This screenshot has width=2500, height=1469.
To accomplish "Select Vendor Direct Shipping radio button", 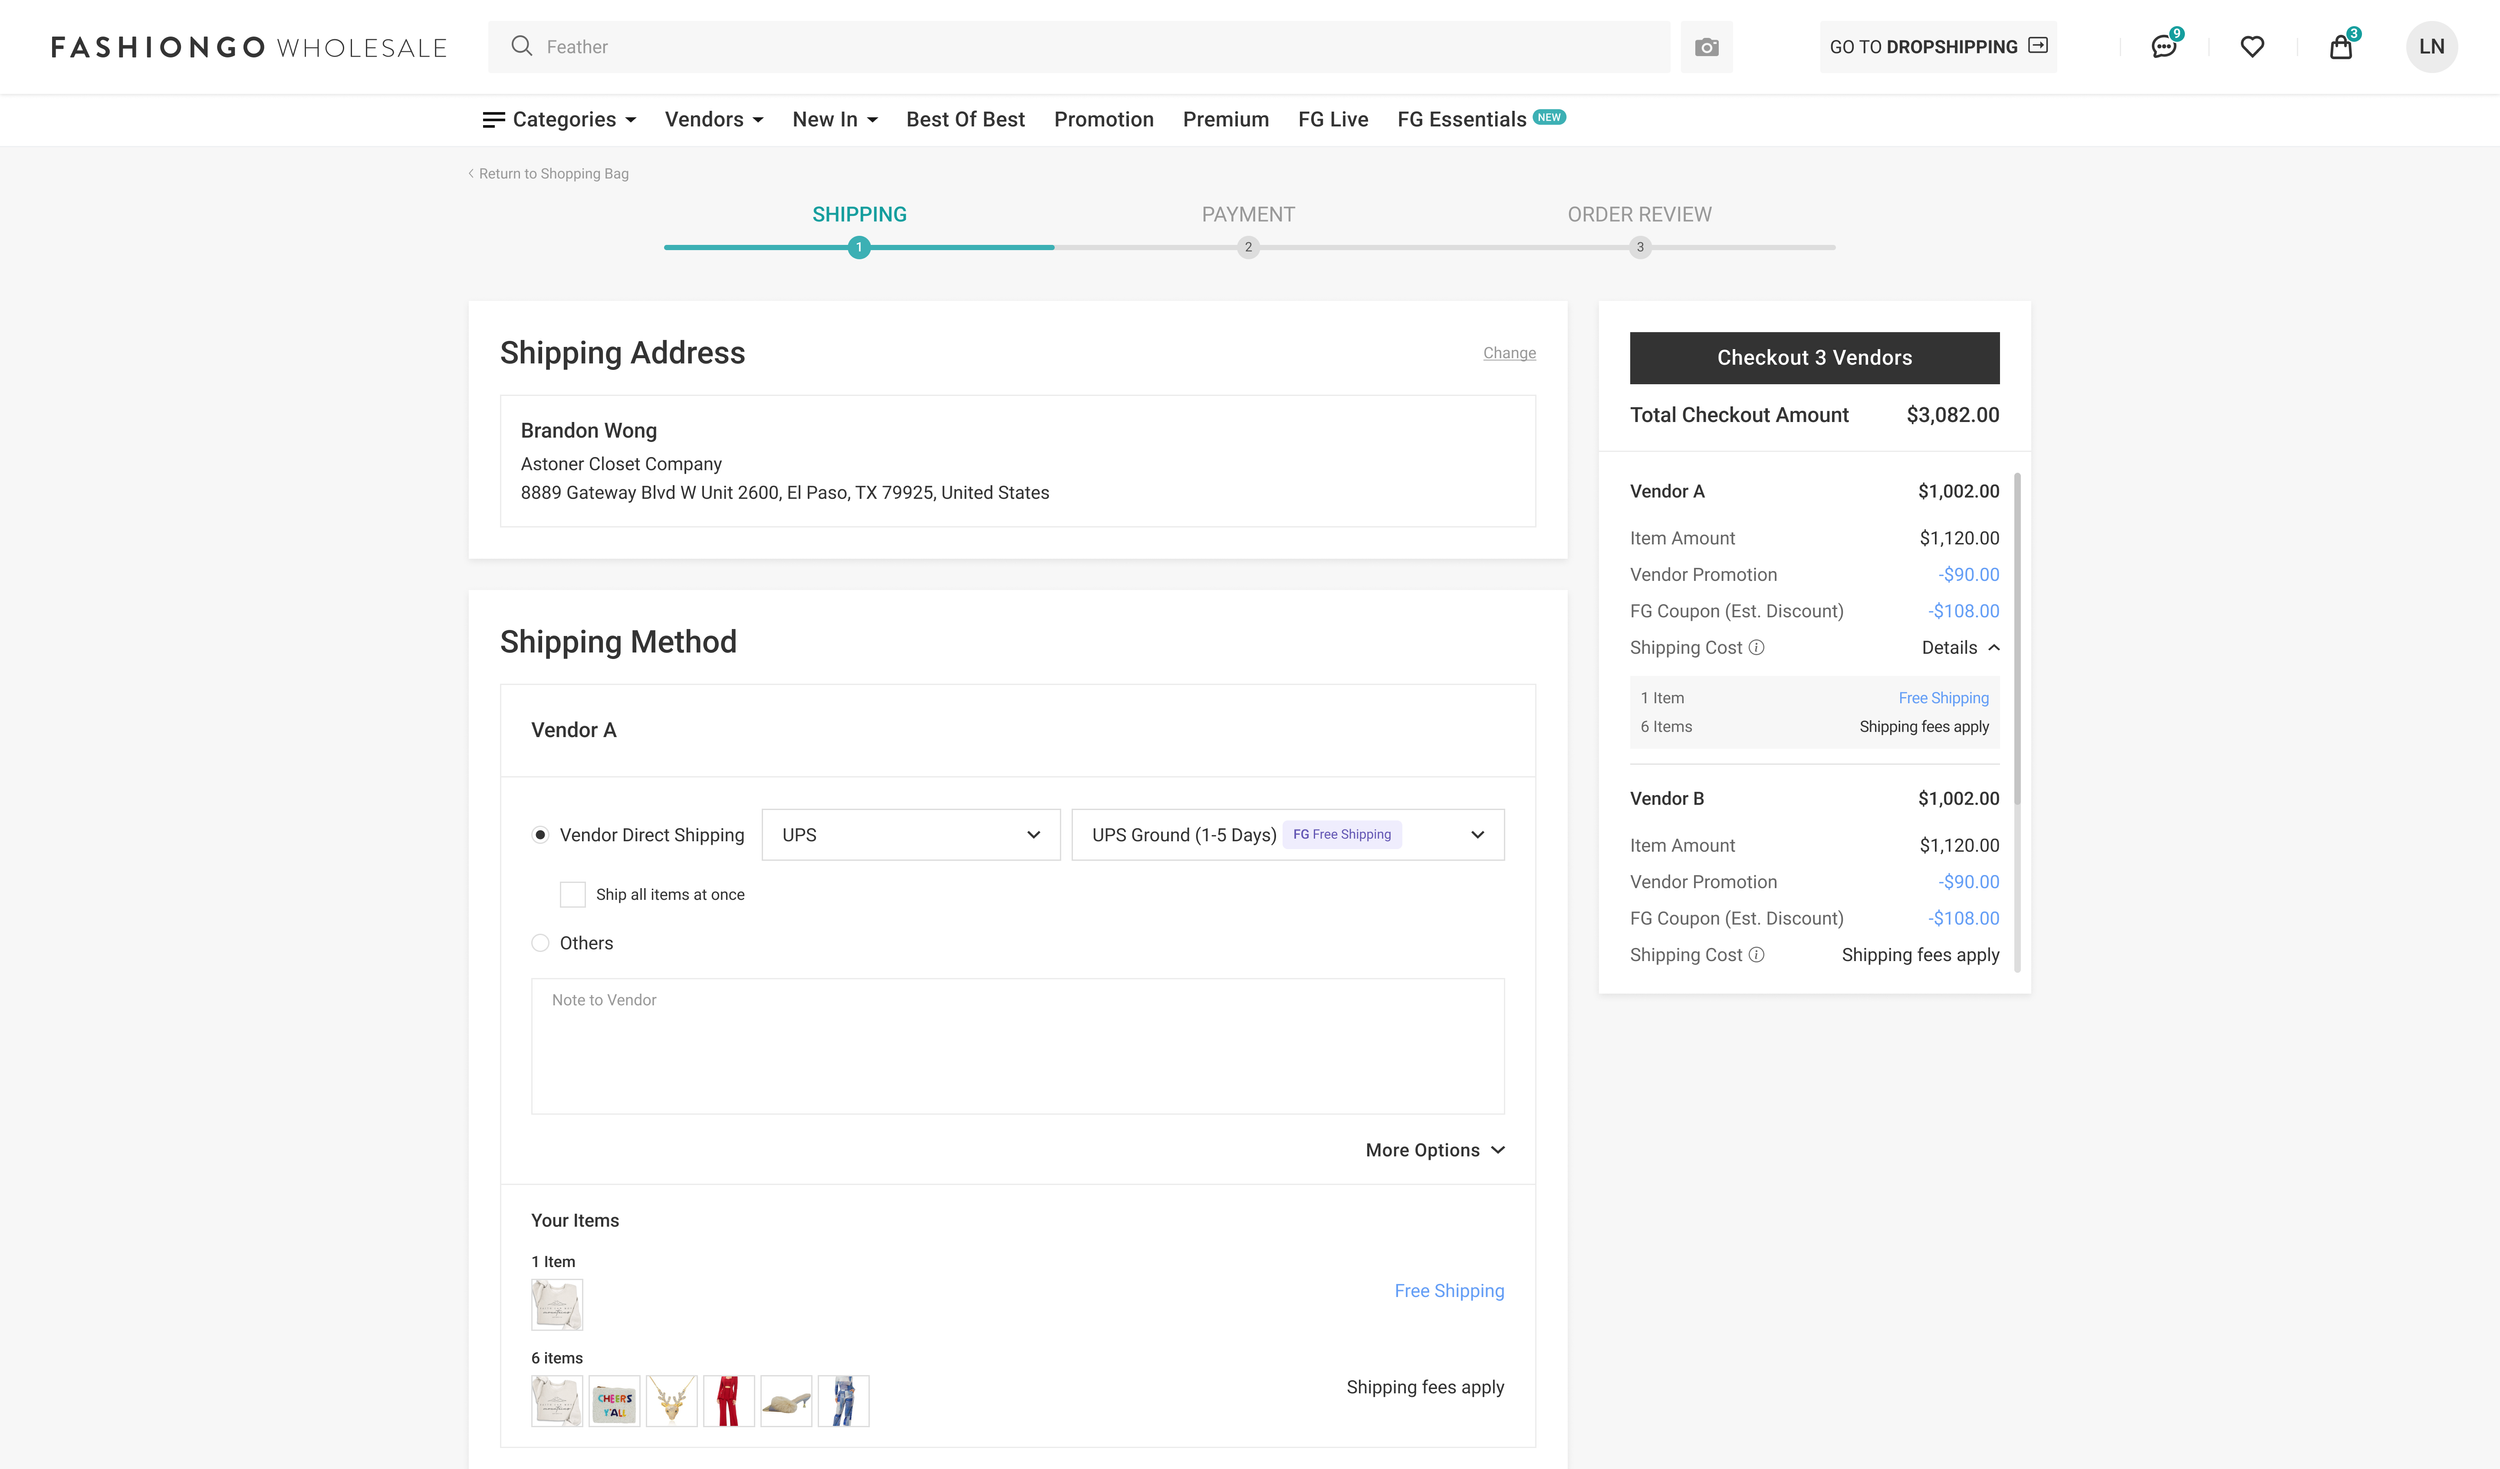I will 540,835.
